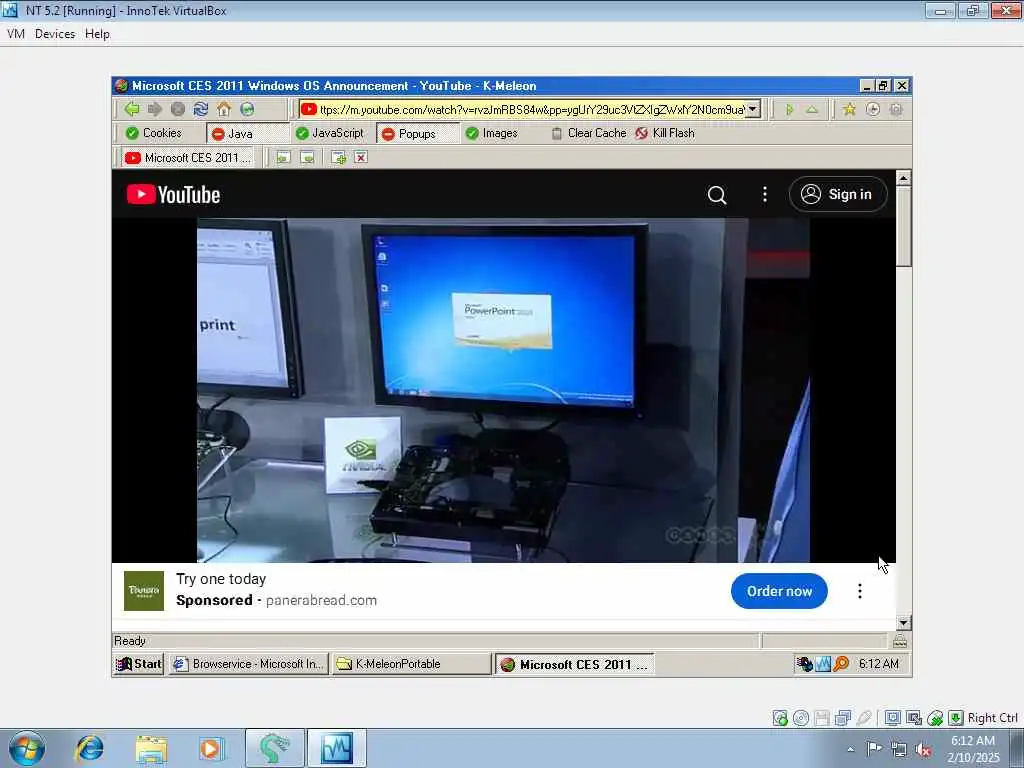Click the Microsoft CES 2011 guest taskbar button
Screen dimensions: 1024x768
click(x=575, y=664)
